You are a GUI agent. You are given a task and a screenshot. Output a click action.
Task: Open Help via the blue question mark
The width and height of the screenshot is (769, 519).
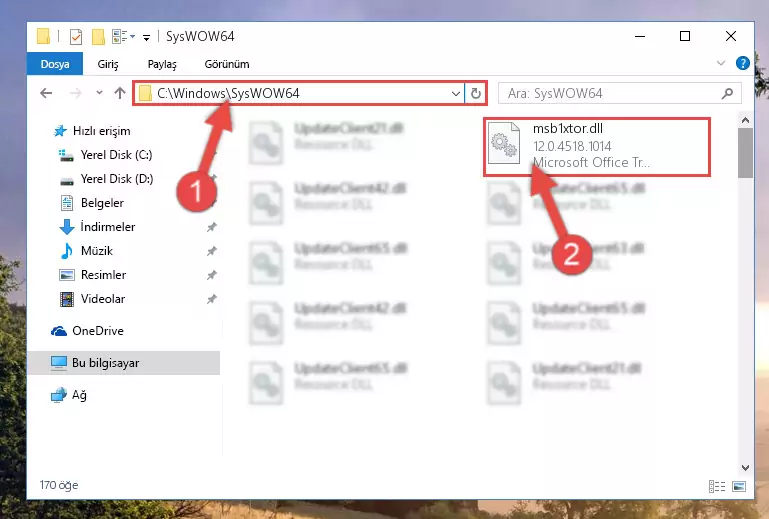coord(743,63)
